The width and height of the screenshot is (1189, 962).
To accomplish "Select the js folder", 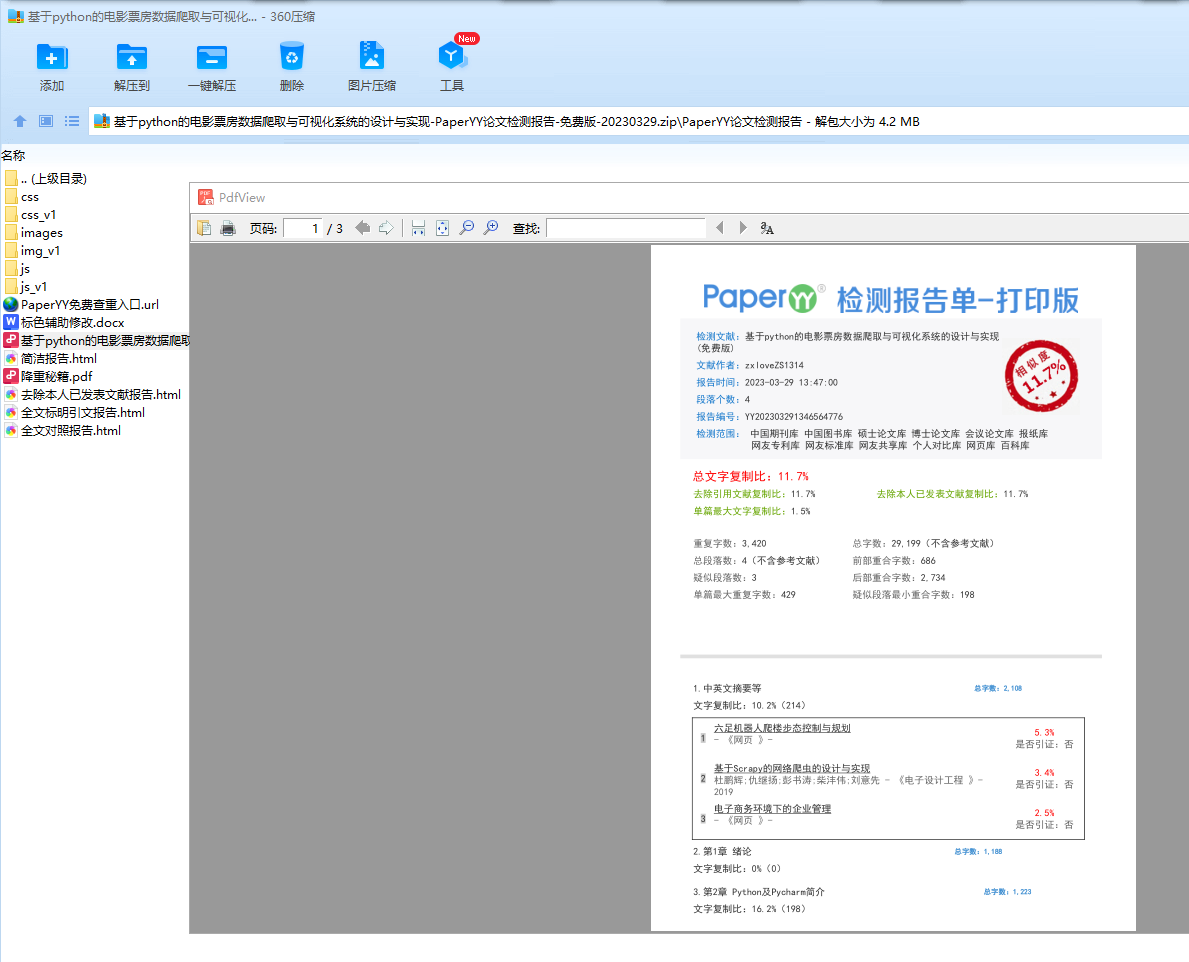I will pyautogui.click(x=17, y=269).
